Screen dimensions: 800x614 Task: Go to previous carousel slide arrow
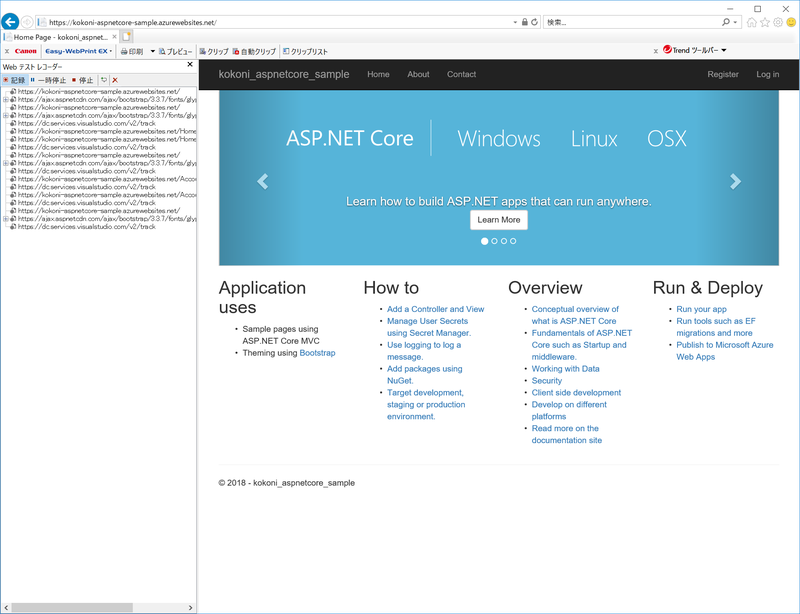[x=262, y=181]
